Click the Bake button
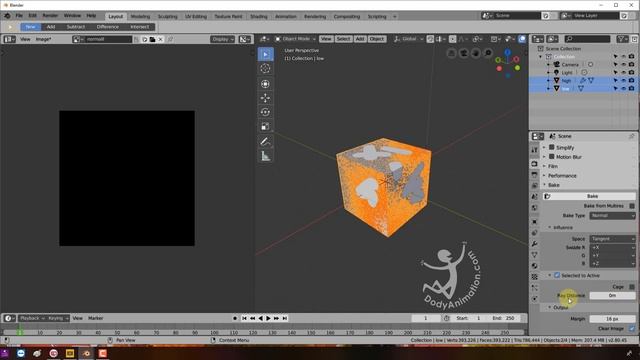 click(589, 196)
